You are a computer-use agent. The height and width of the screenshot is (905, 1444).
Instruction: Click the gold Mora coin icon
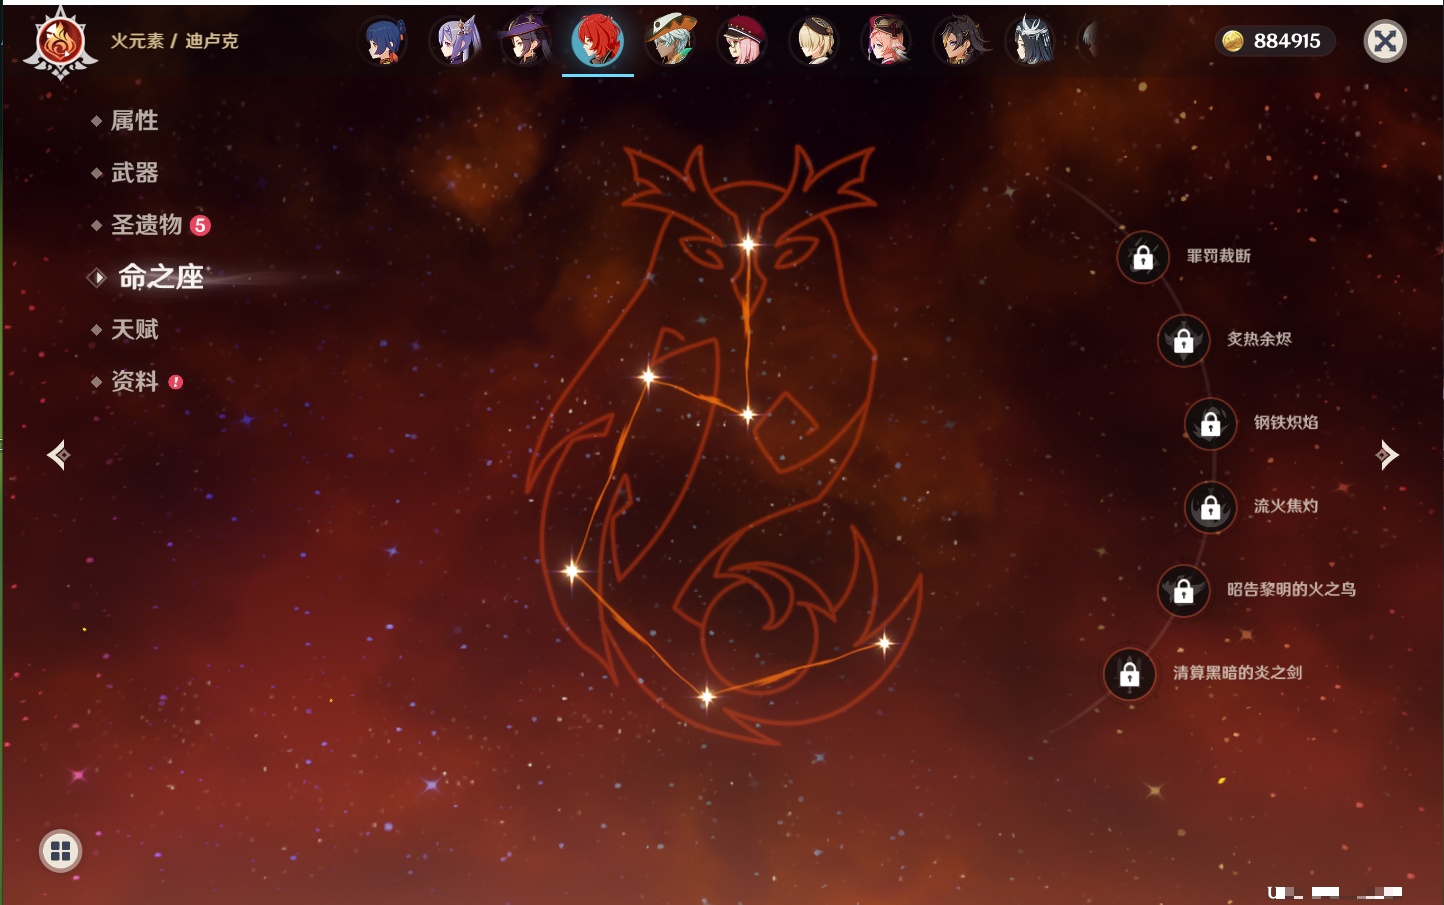pos(1233,41)
